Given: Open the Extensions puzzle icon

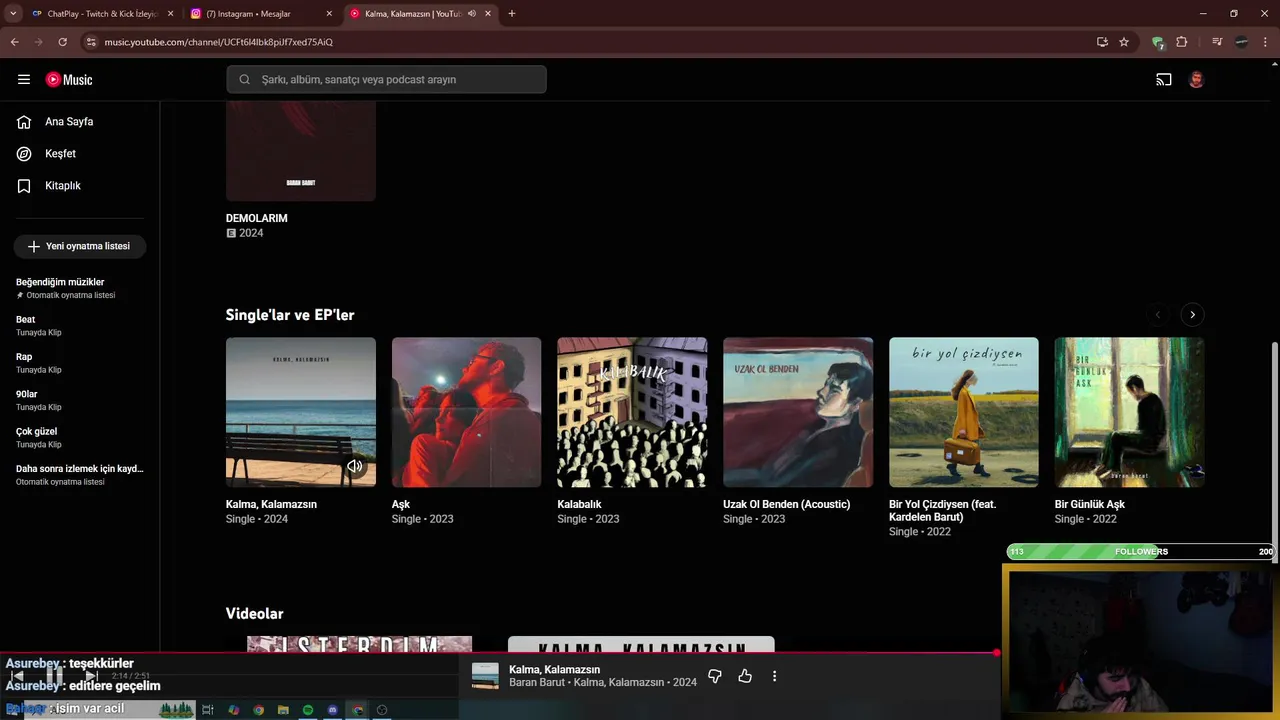Looking at the screenshot, I should click(x=1182, y=42).
